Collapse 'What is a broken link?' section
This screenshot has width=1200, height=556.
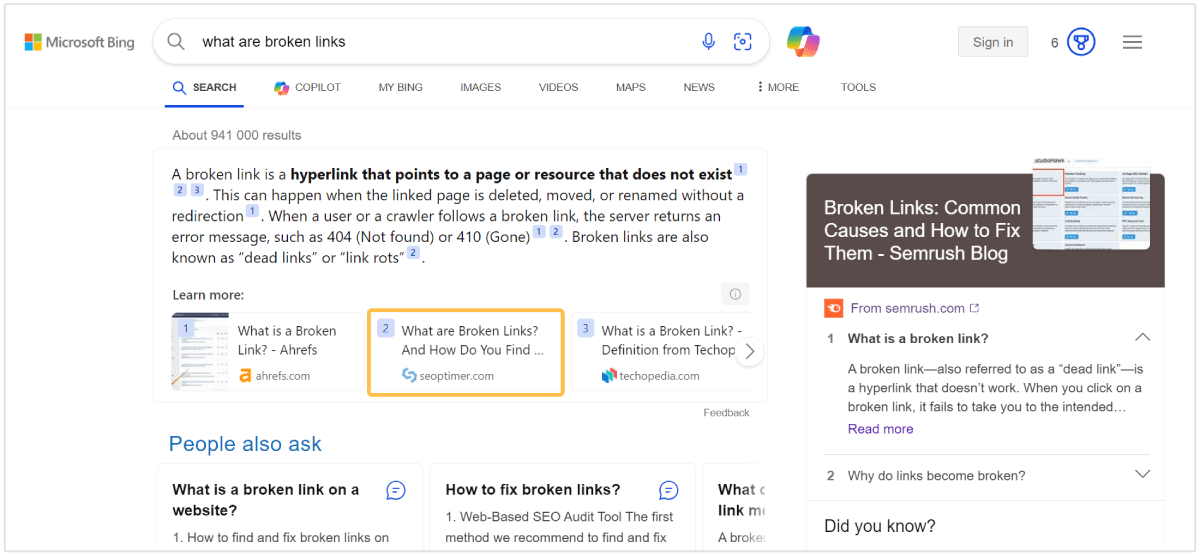tap(1142, 338)
